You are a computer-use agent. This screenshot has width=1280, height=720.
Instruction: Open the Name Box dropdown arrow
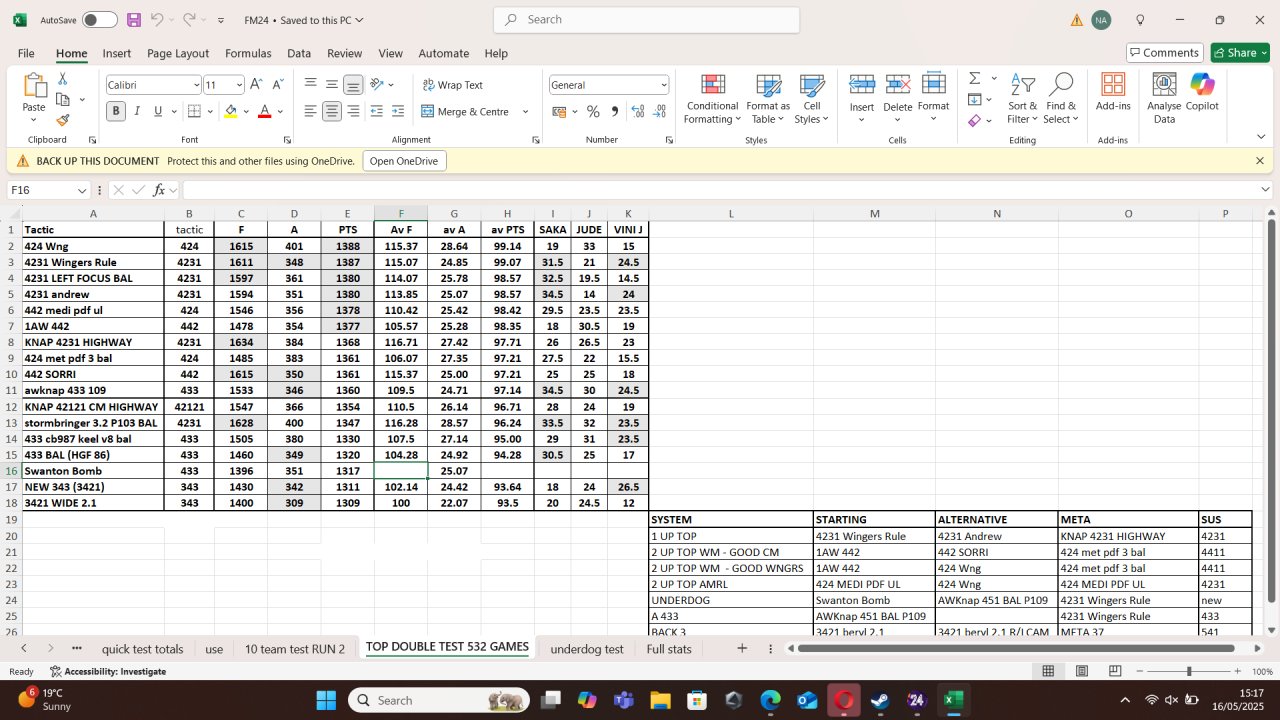point(82,190)
